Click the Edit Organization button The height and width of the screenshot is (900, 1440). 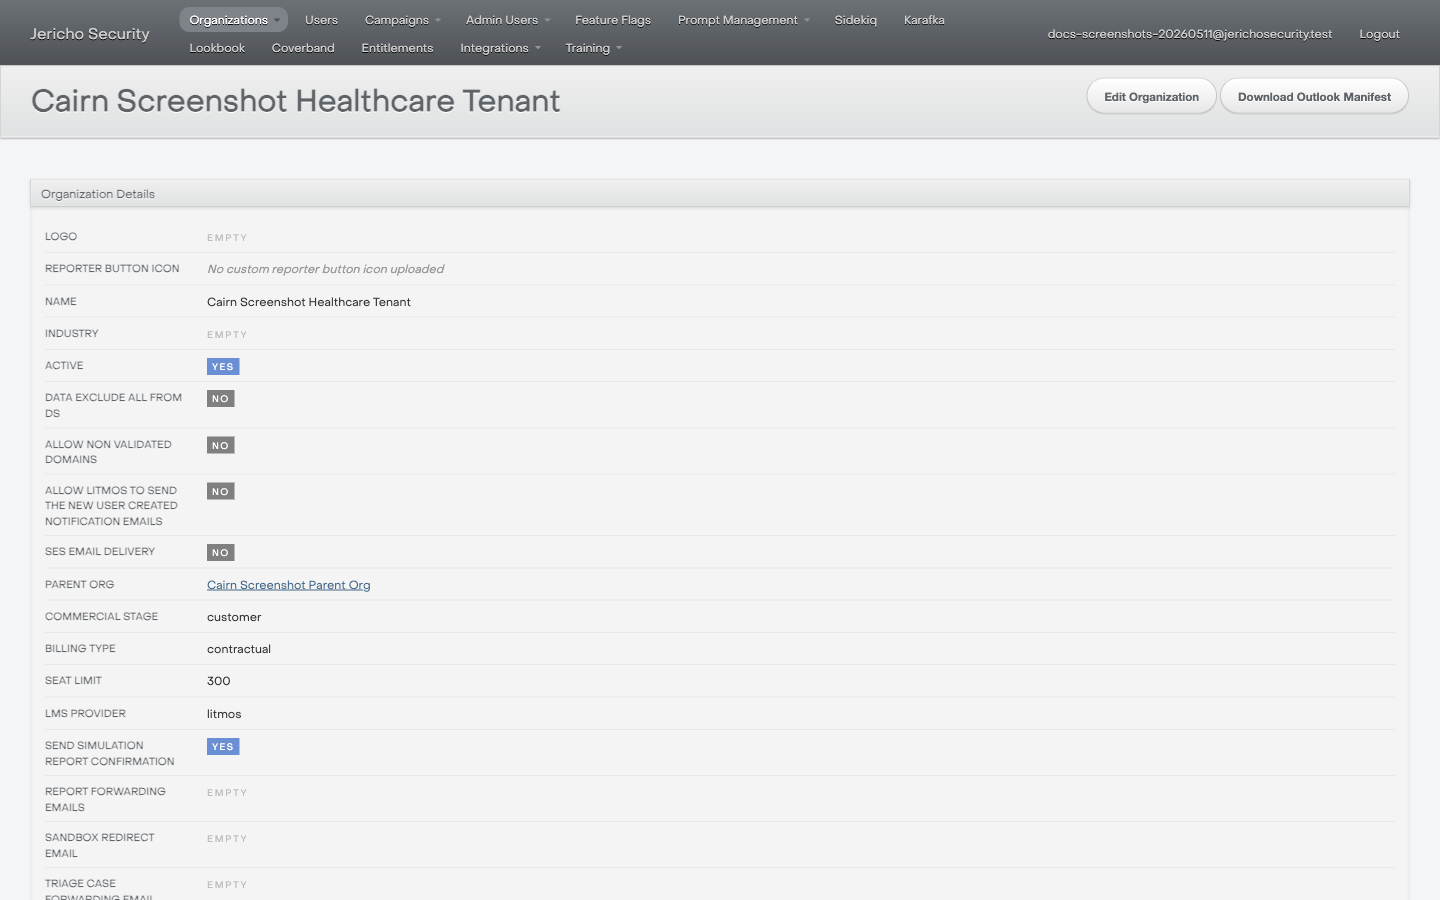click(x=1151, y=97)
